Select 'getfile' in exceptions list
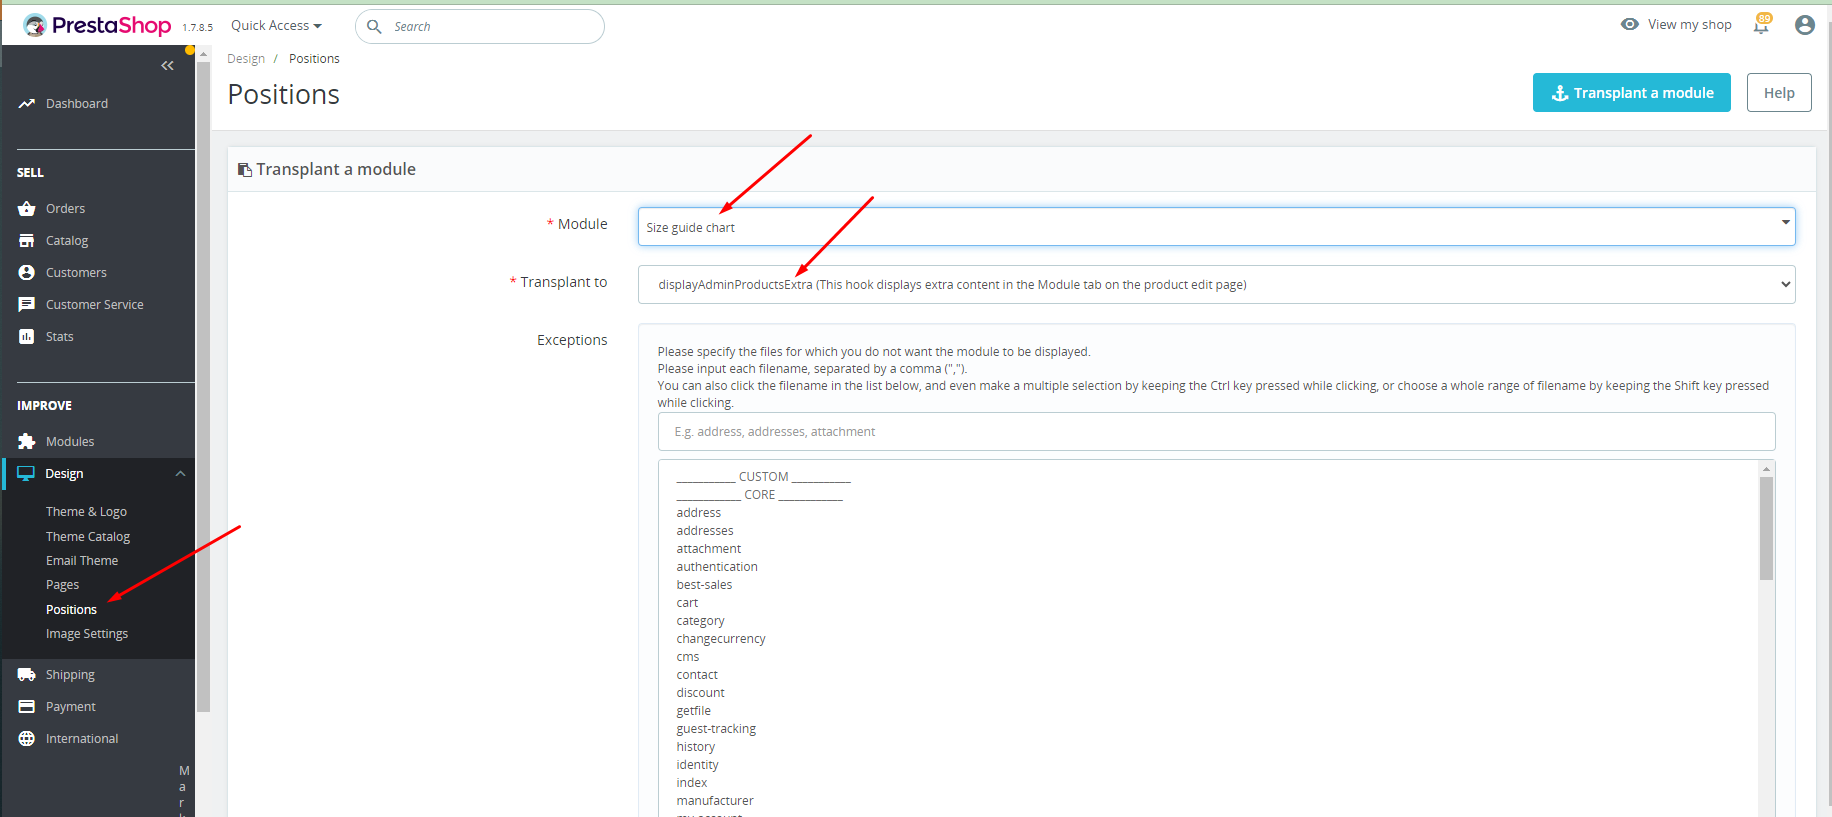This screenshot has width=1832, height=817. click(694, 711)
